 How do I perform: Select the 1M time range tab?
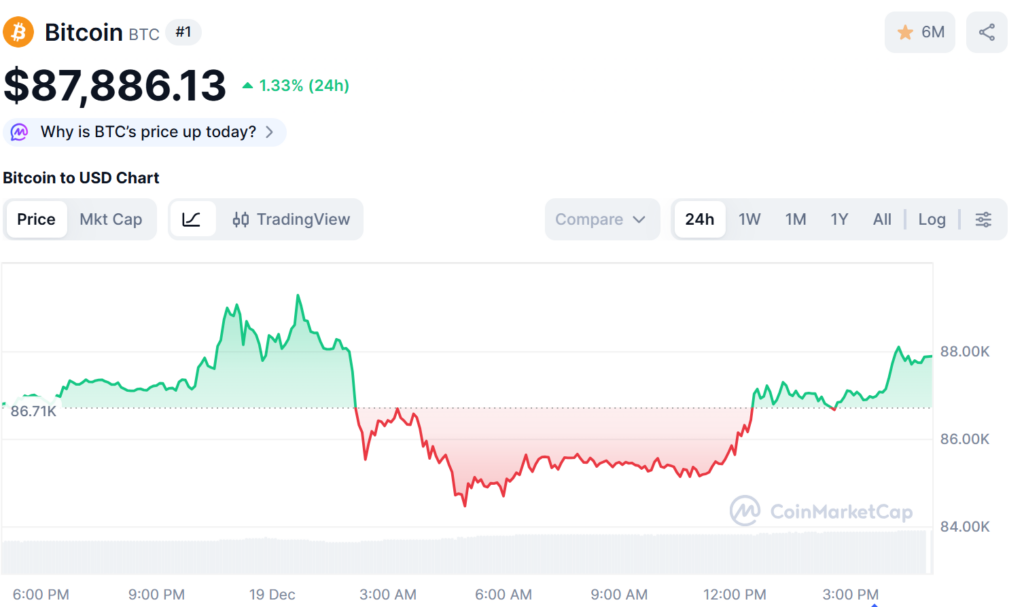click(795, 220)
